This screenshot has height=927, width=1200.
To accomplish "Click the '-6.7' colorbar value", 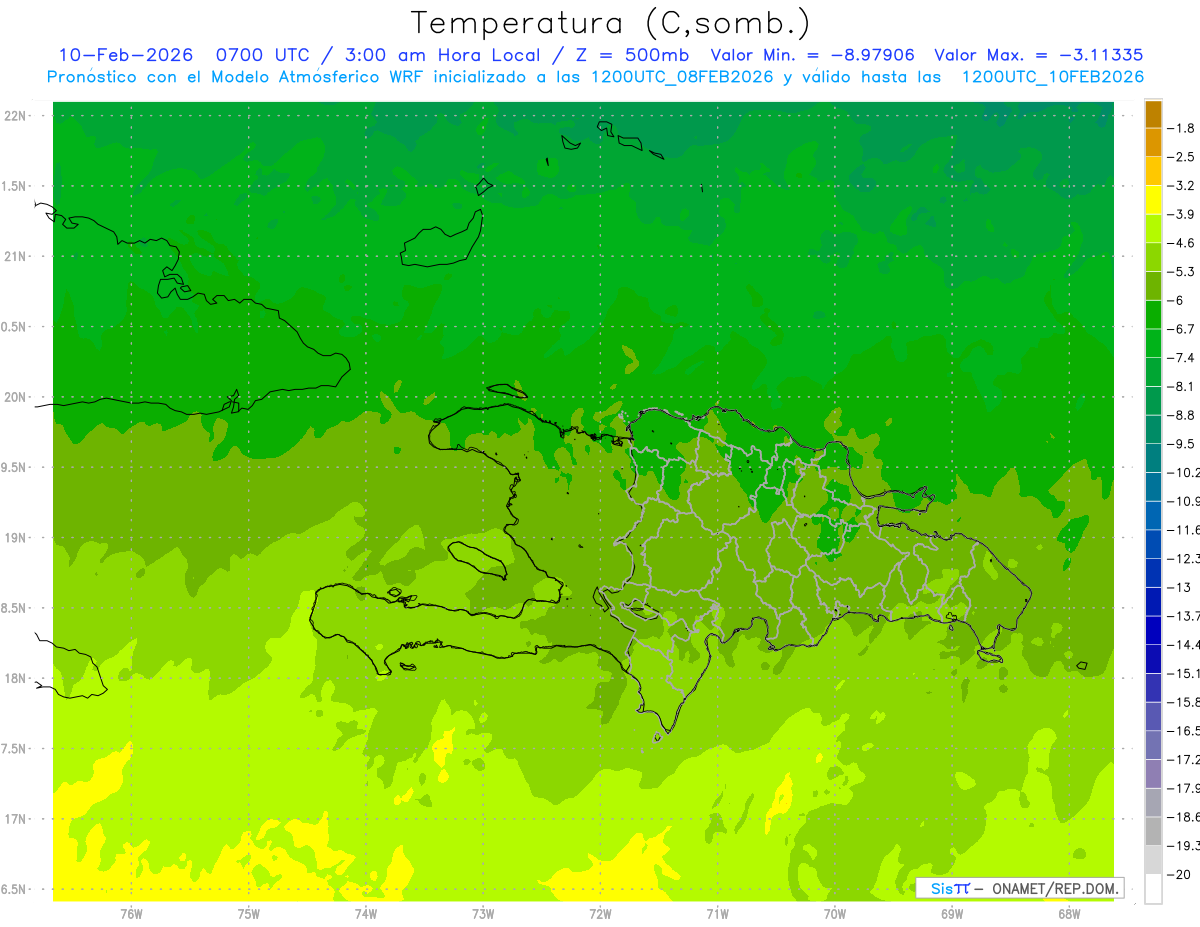I will tap(1183, 329).
